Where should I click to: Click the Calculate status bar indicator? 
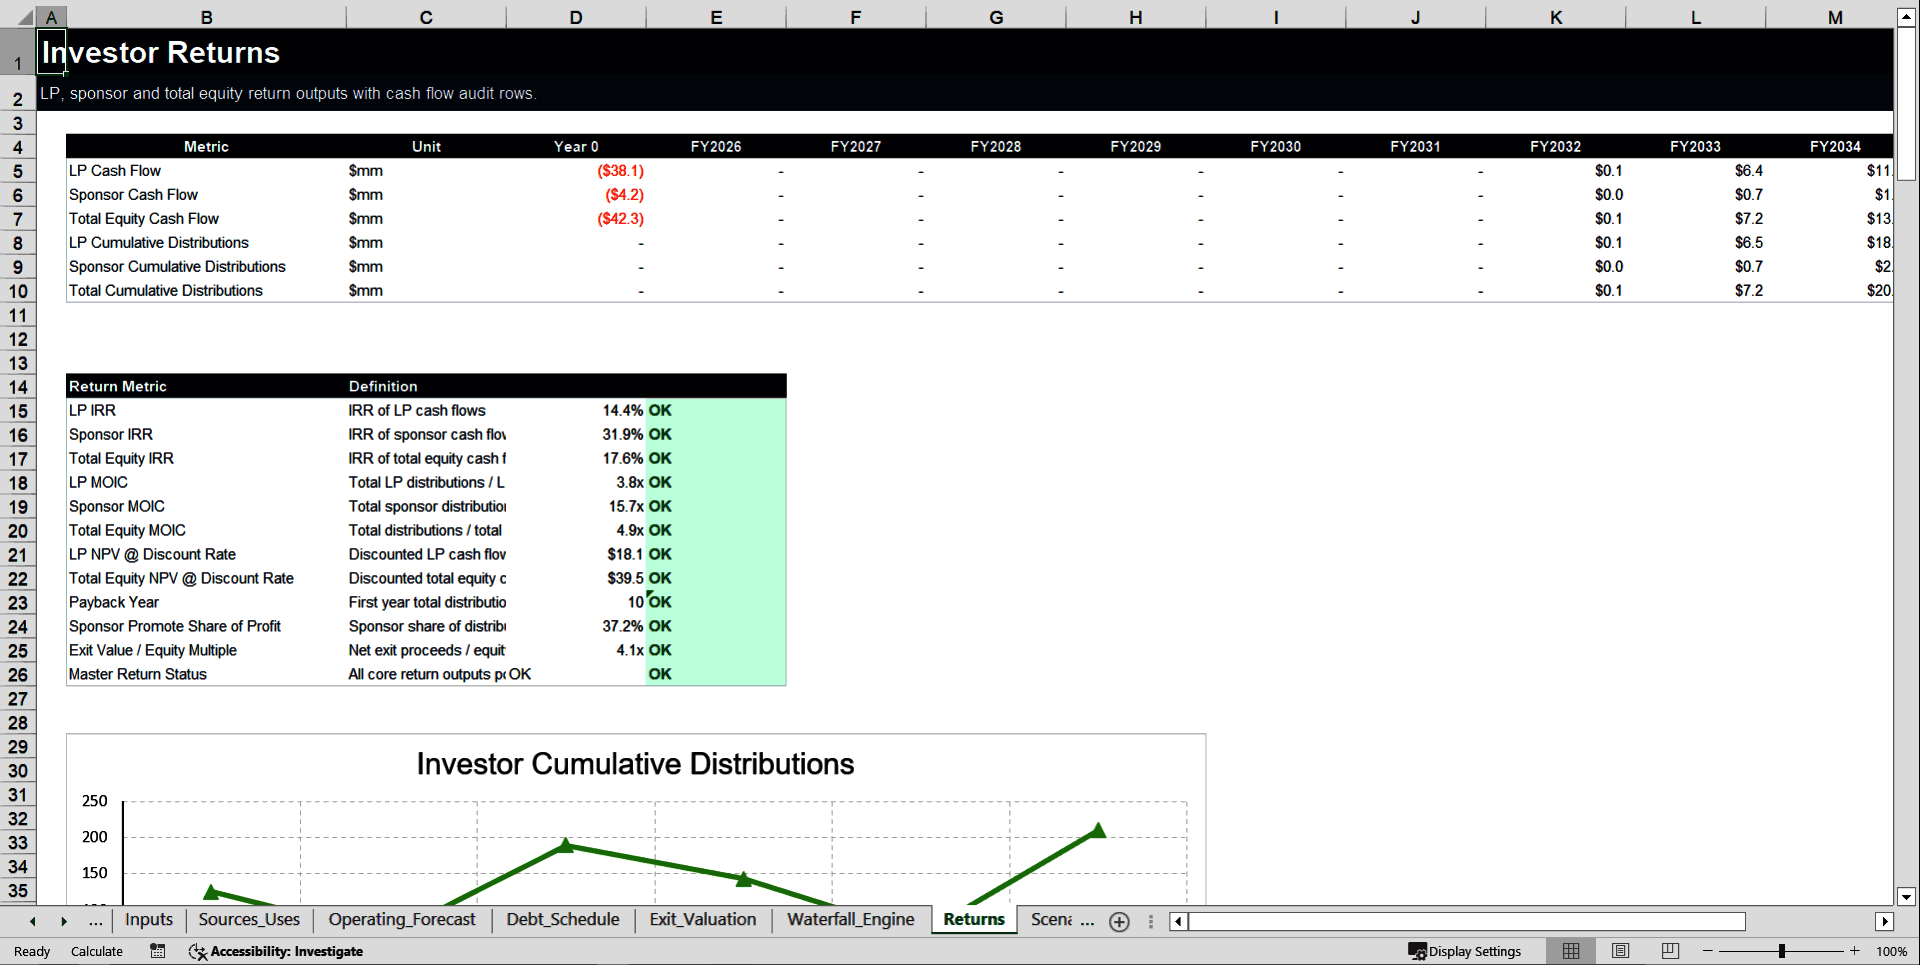[97, 951]
